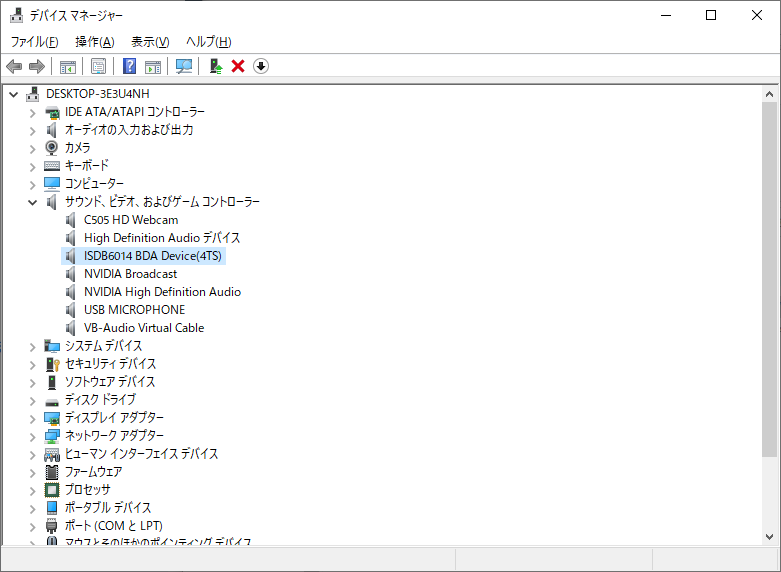The width and height of the screenshot is (781, 572).
Task: Click the blue Help question-mark icon
Action: coord(130,66)
